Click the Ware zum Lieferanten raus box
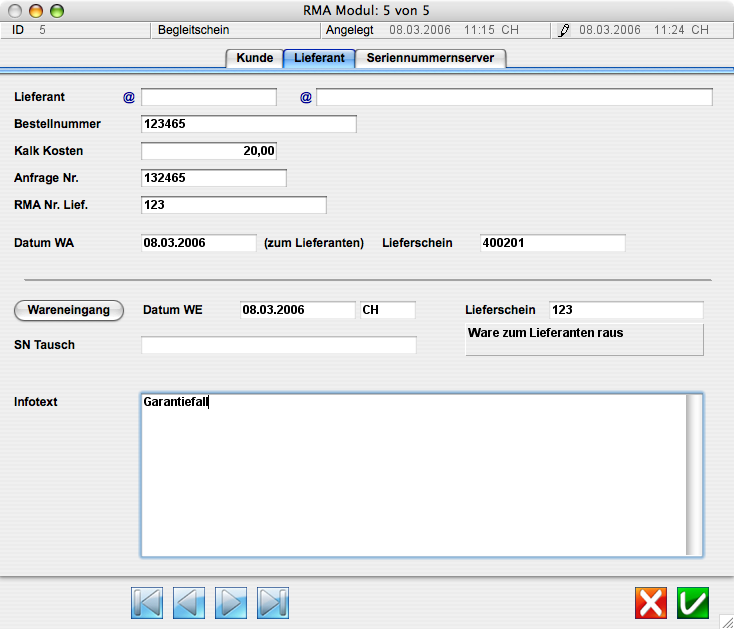The height and width of the screenshot is (629, 734). (584, 339)
